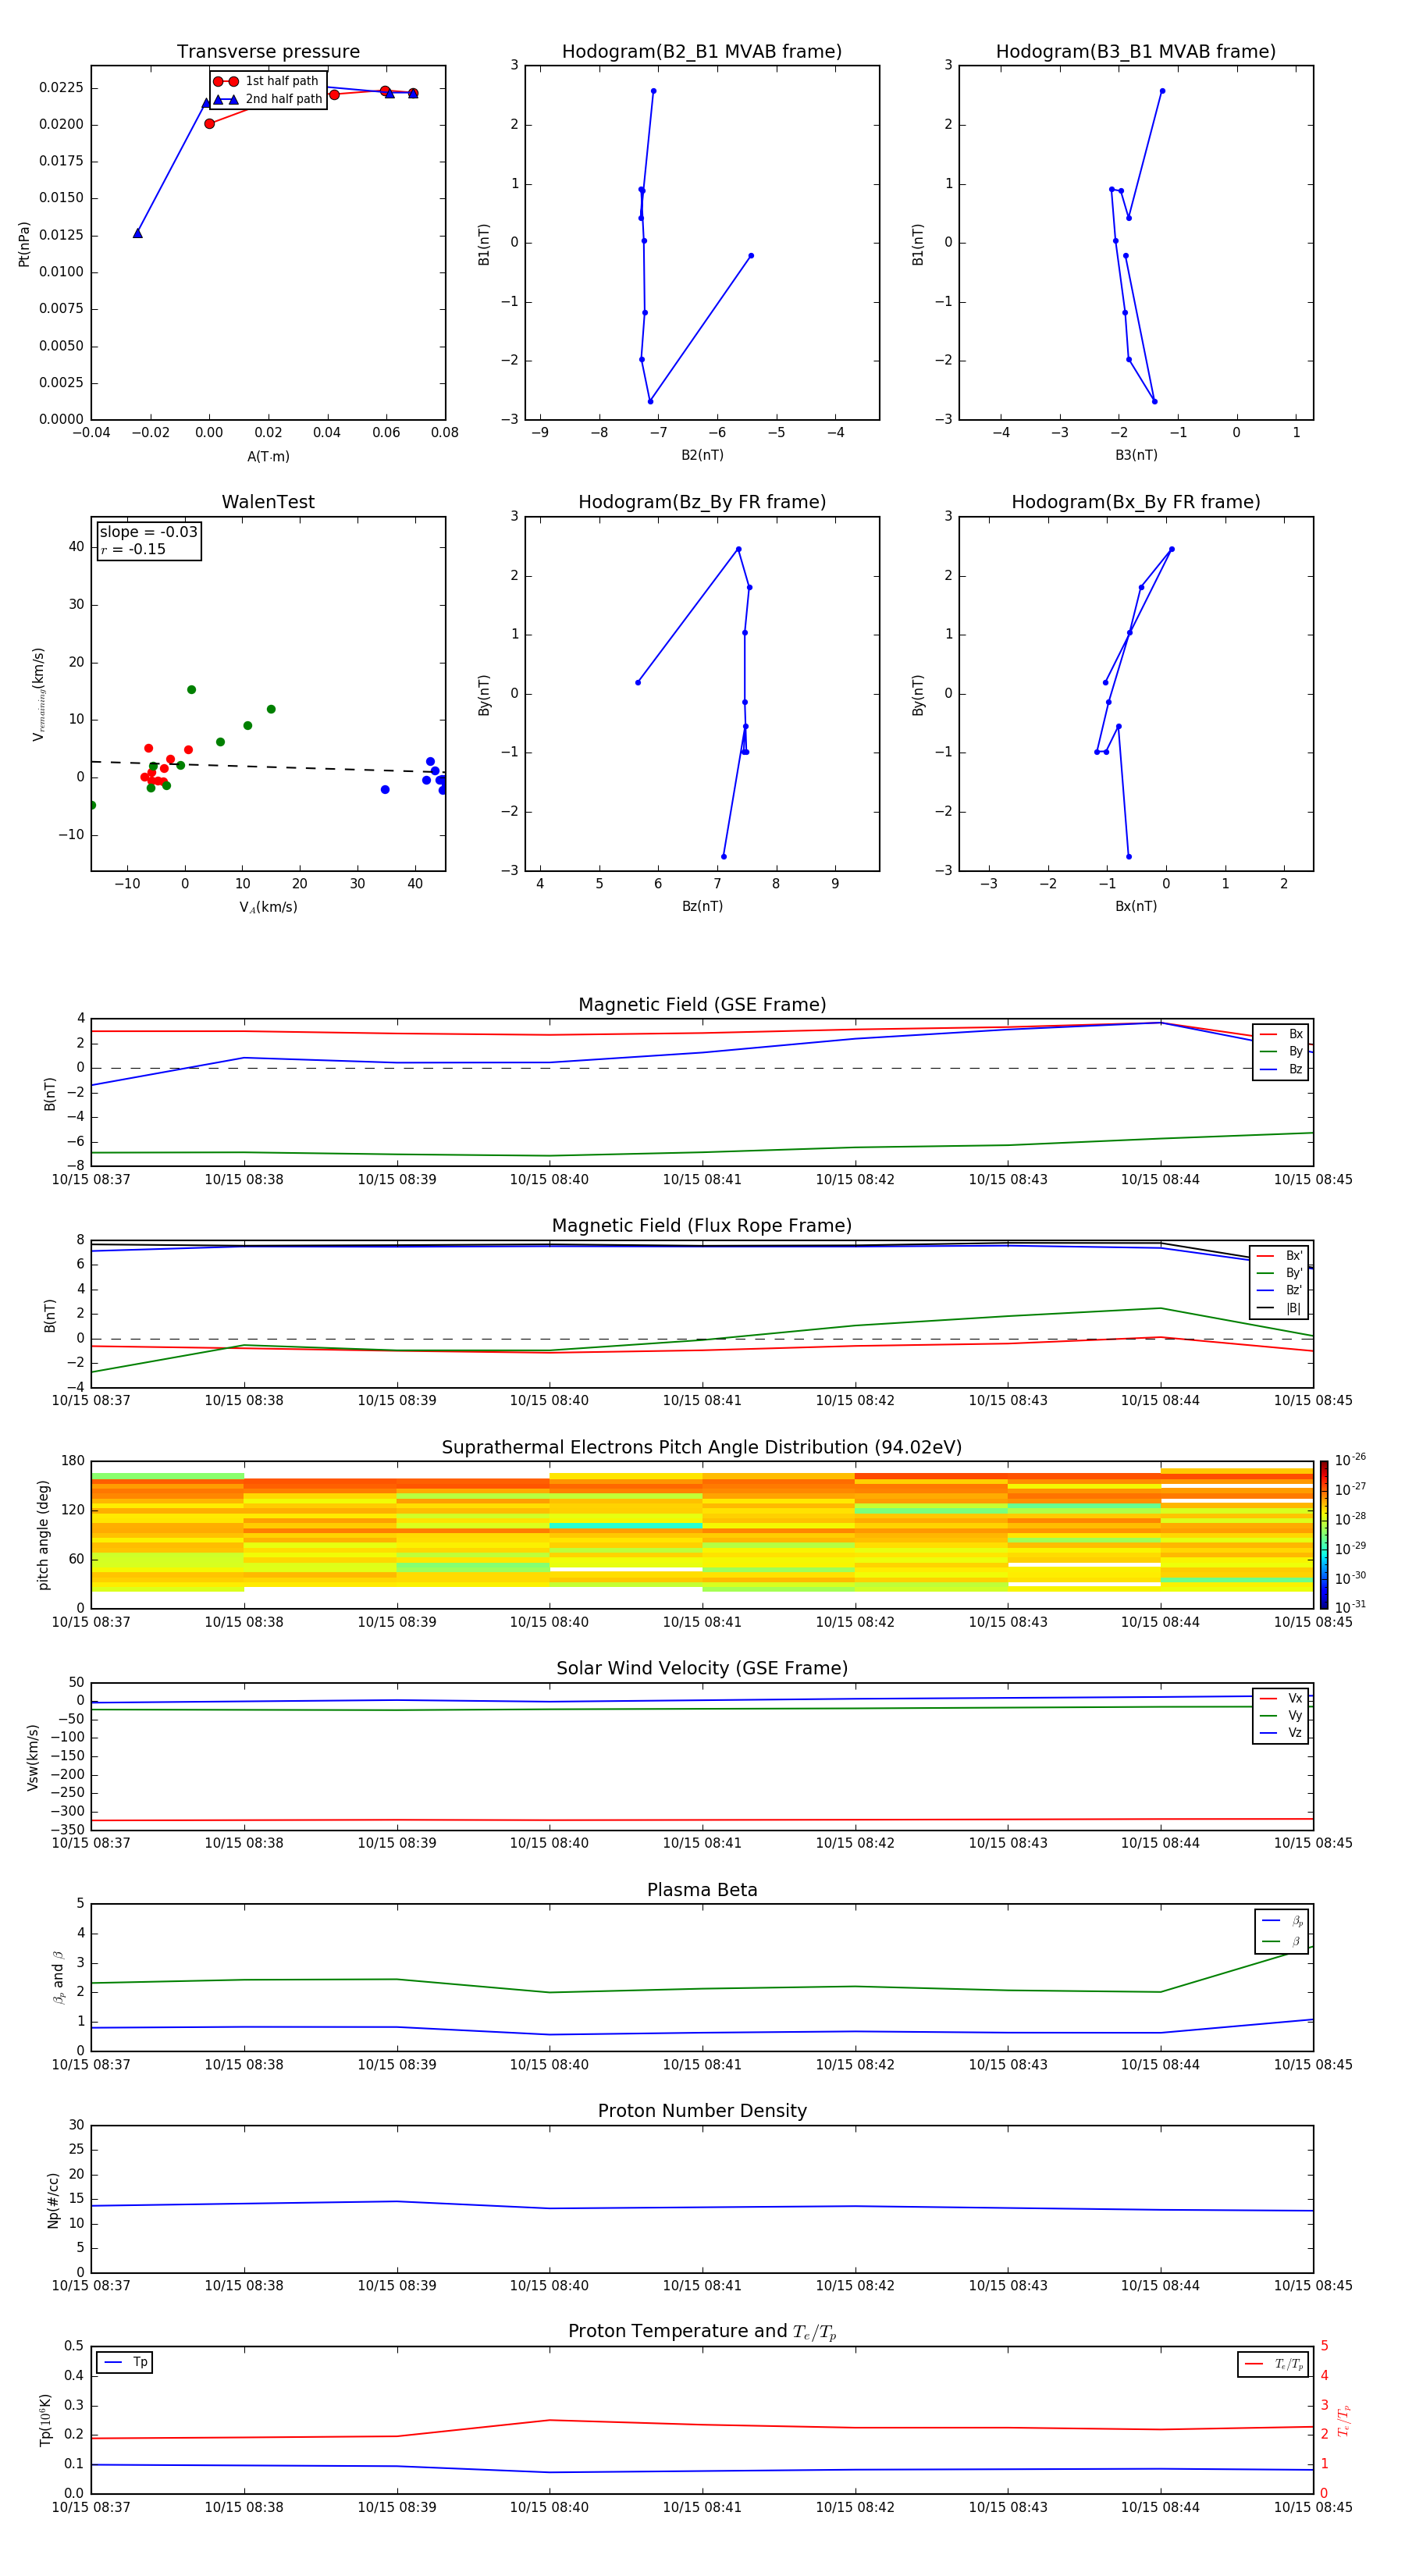Click the "A(T·m)" x-axis label
The width and height of the screenshot is (1405, 2576).
click(268, 456)
